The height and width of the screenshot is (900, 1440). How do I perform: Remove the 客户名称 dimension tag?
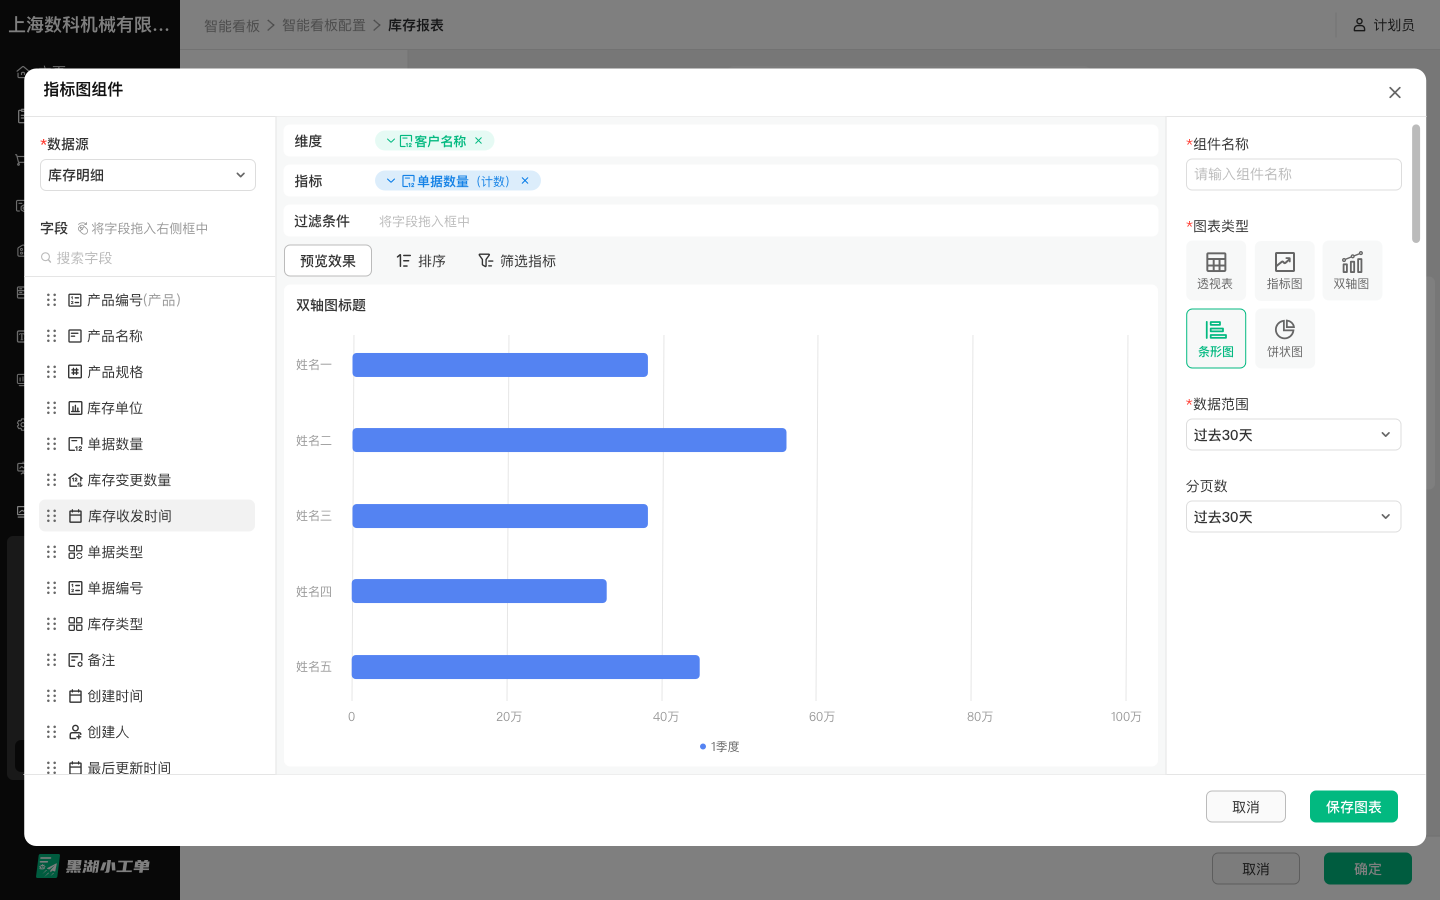coord(478,141)
